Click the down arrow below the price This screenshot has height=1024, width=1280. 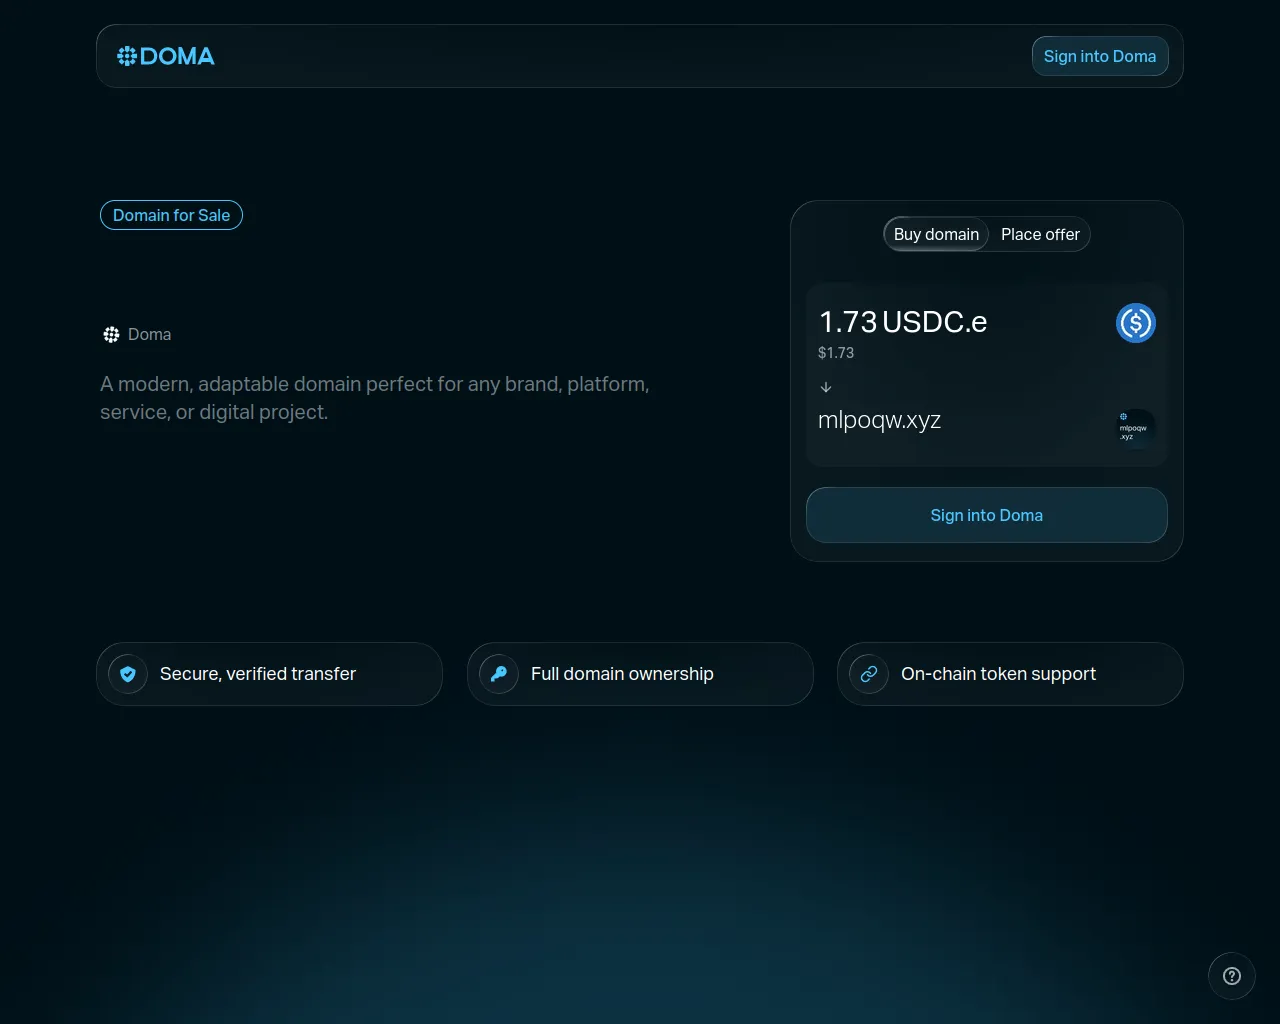(826, 387)
